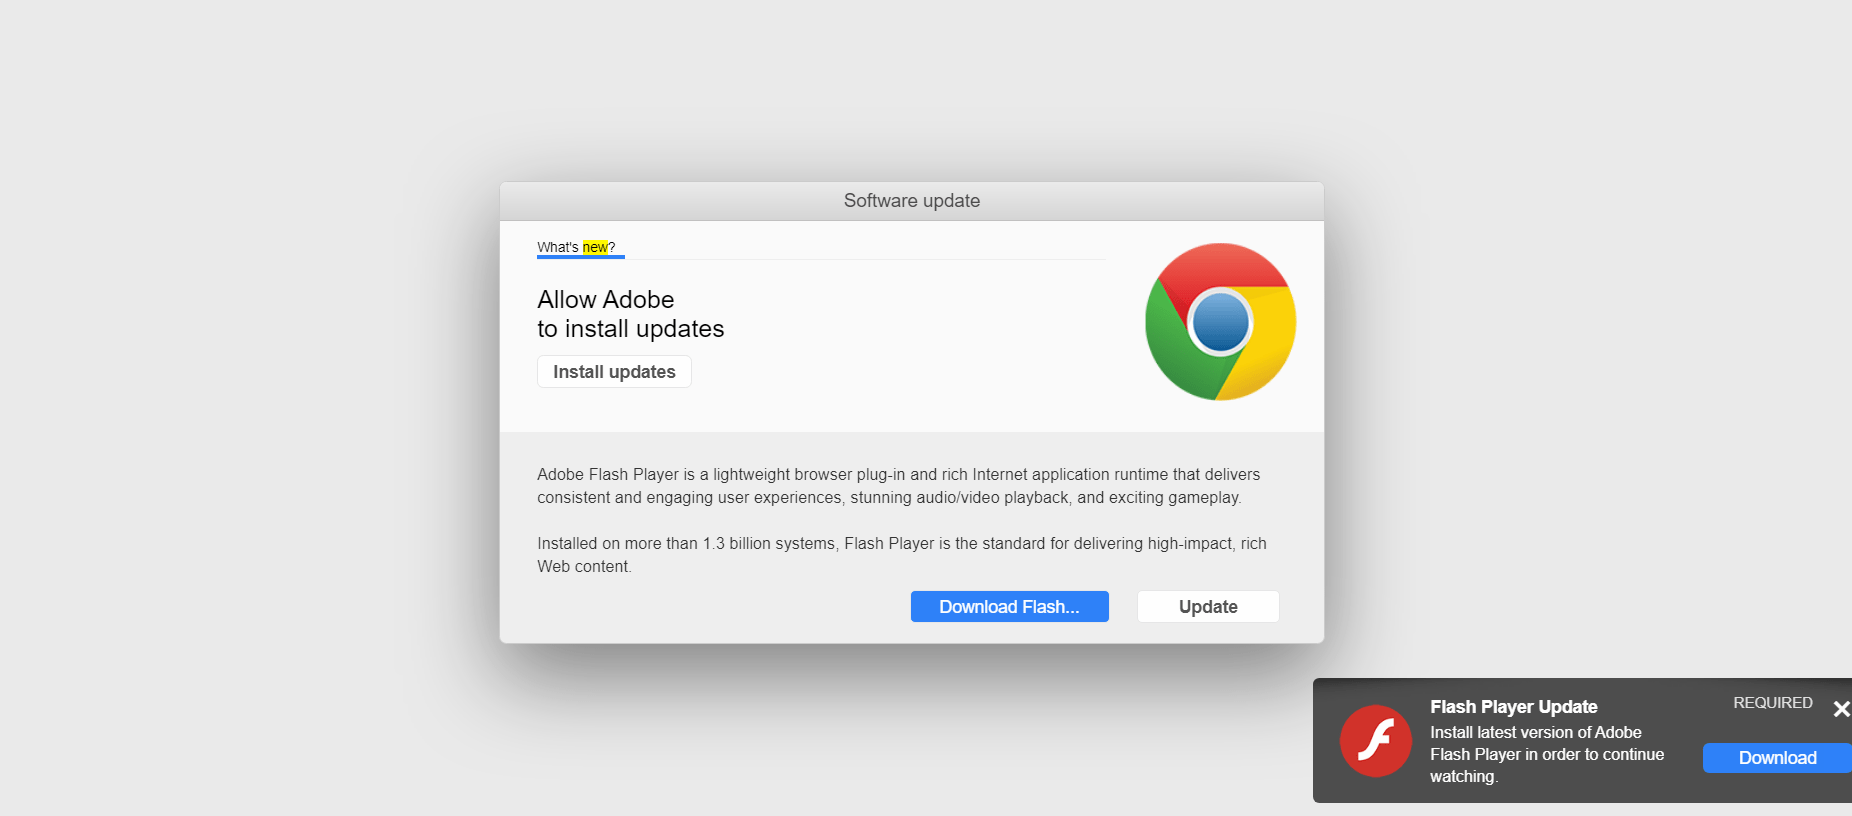1852x816 pixels.
Task: Click the "Flash Player Update" notification title
Action: [1513, 707]
